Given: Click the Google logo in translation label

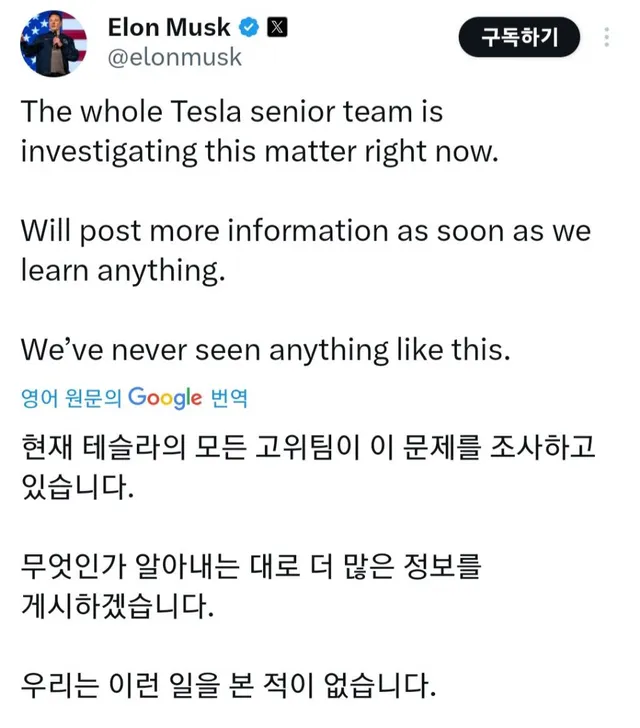Looking at the screenshot, I should click(x=165, y=397).
